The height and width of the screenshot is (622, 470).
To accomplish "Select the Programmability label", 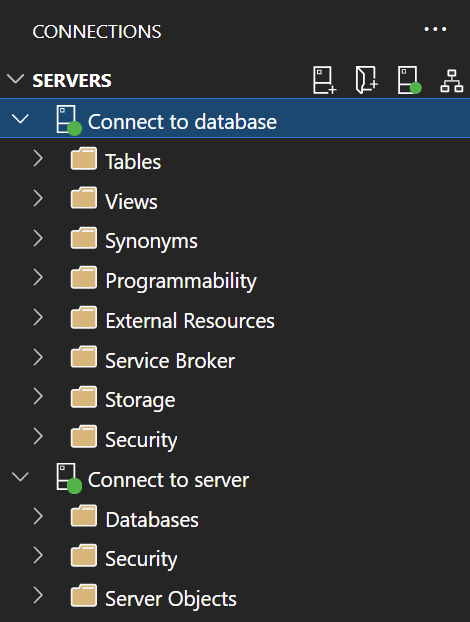I will [181, 281].
